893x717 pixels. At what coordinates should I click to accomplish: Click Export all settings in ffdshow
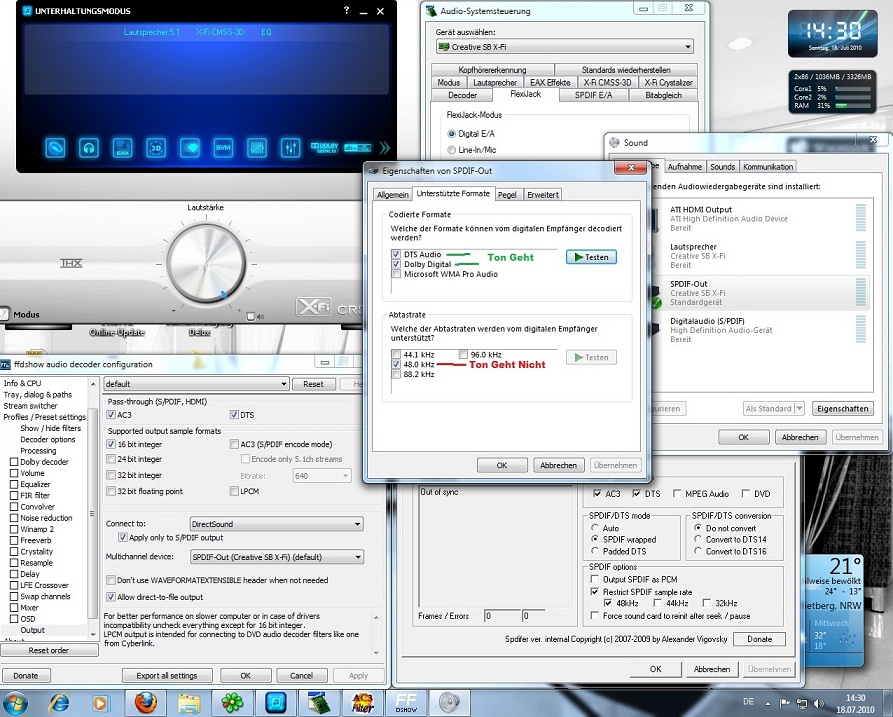click(167, 675)
